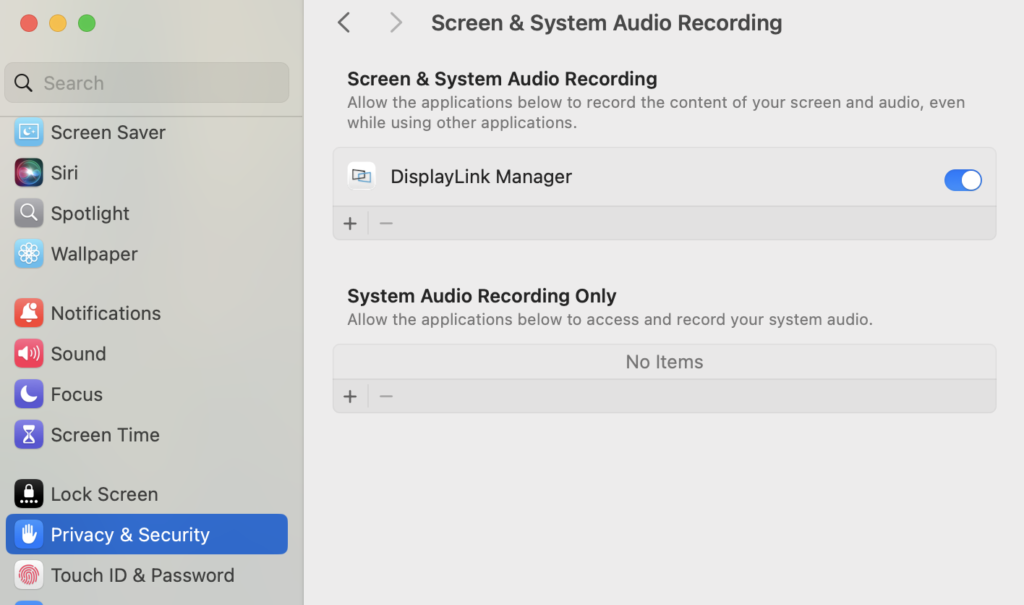This screenshot has width=1024, height=605.
Task: Select the Wallpaper flower icon
Action: pyautogui.click(x=29, y=254)
